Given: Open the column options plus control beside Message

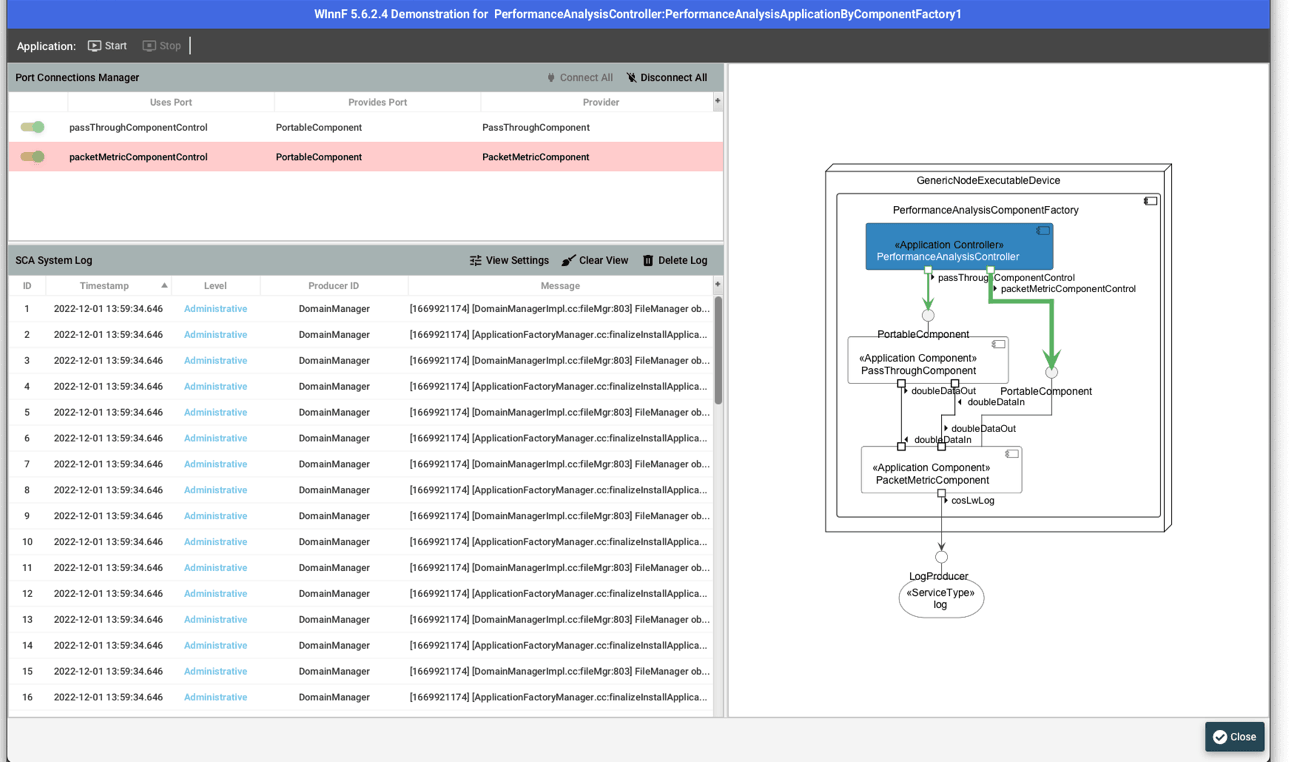Looking at the screenshot, I should tap(717, 285).
